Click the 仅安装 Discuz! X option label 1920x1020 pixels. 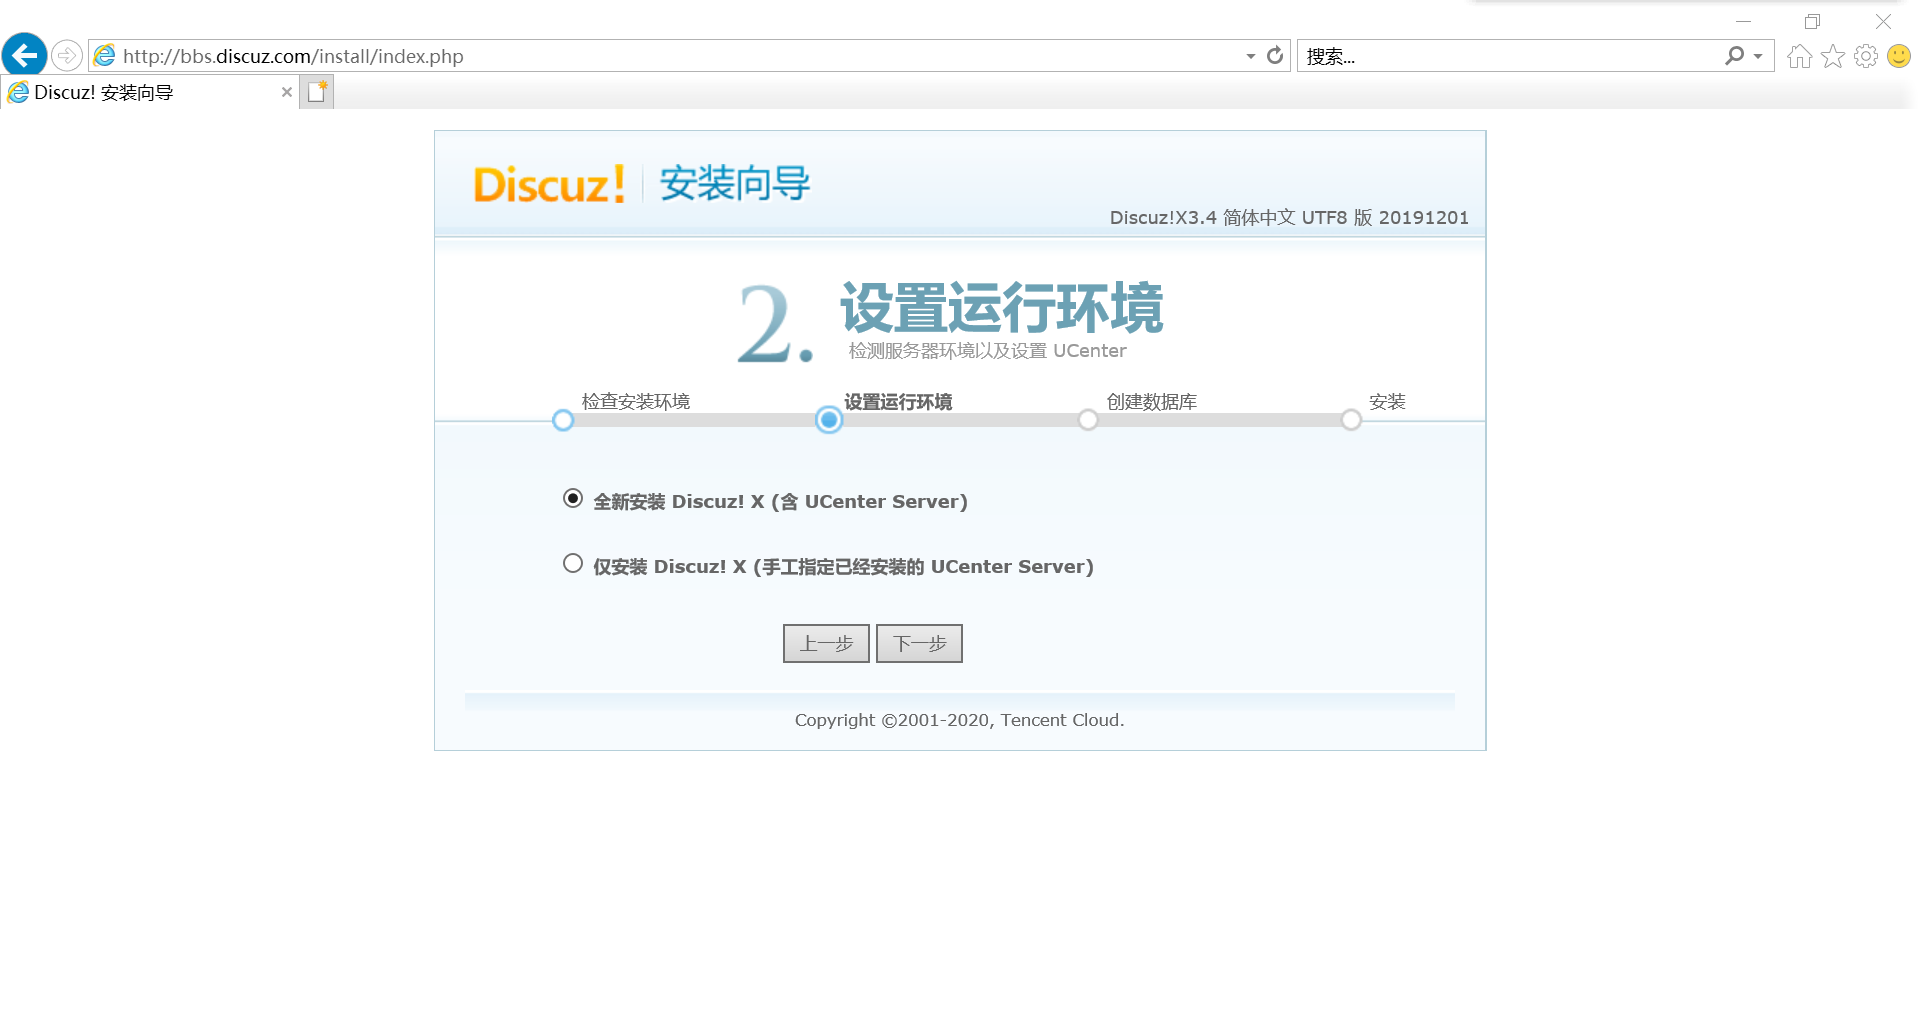pyautogui.click(x=843, y=566)
